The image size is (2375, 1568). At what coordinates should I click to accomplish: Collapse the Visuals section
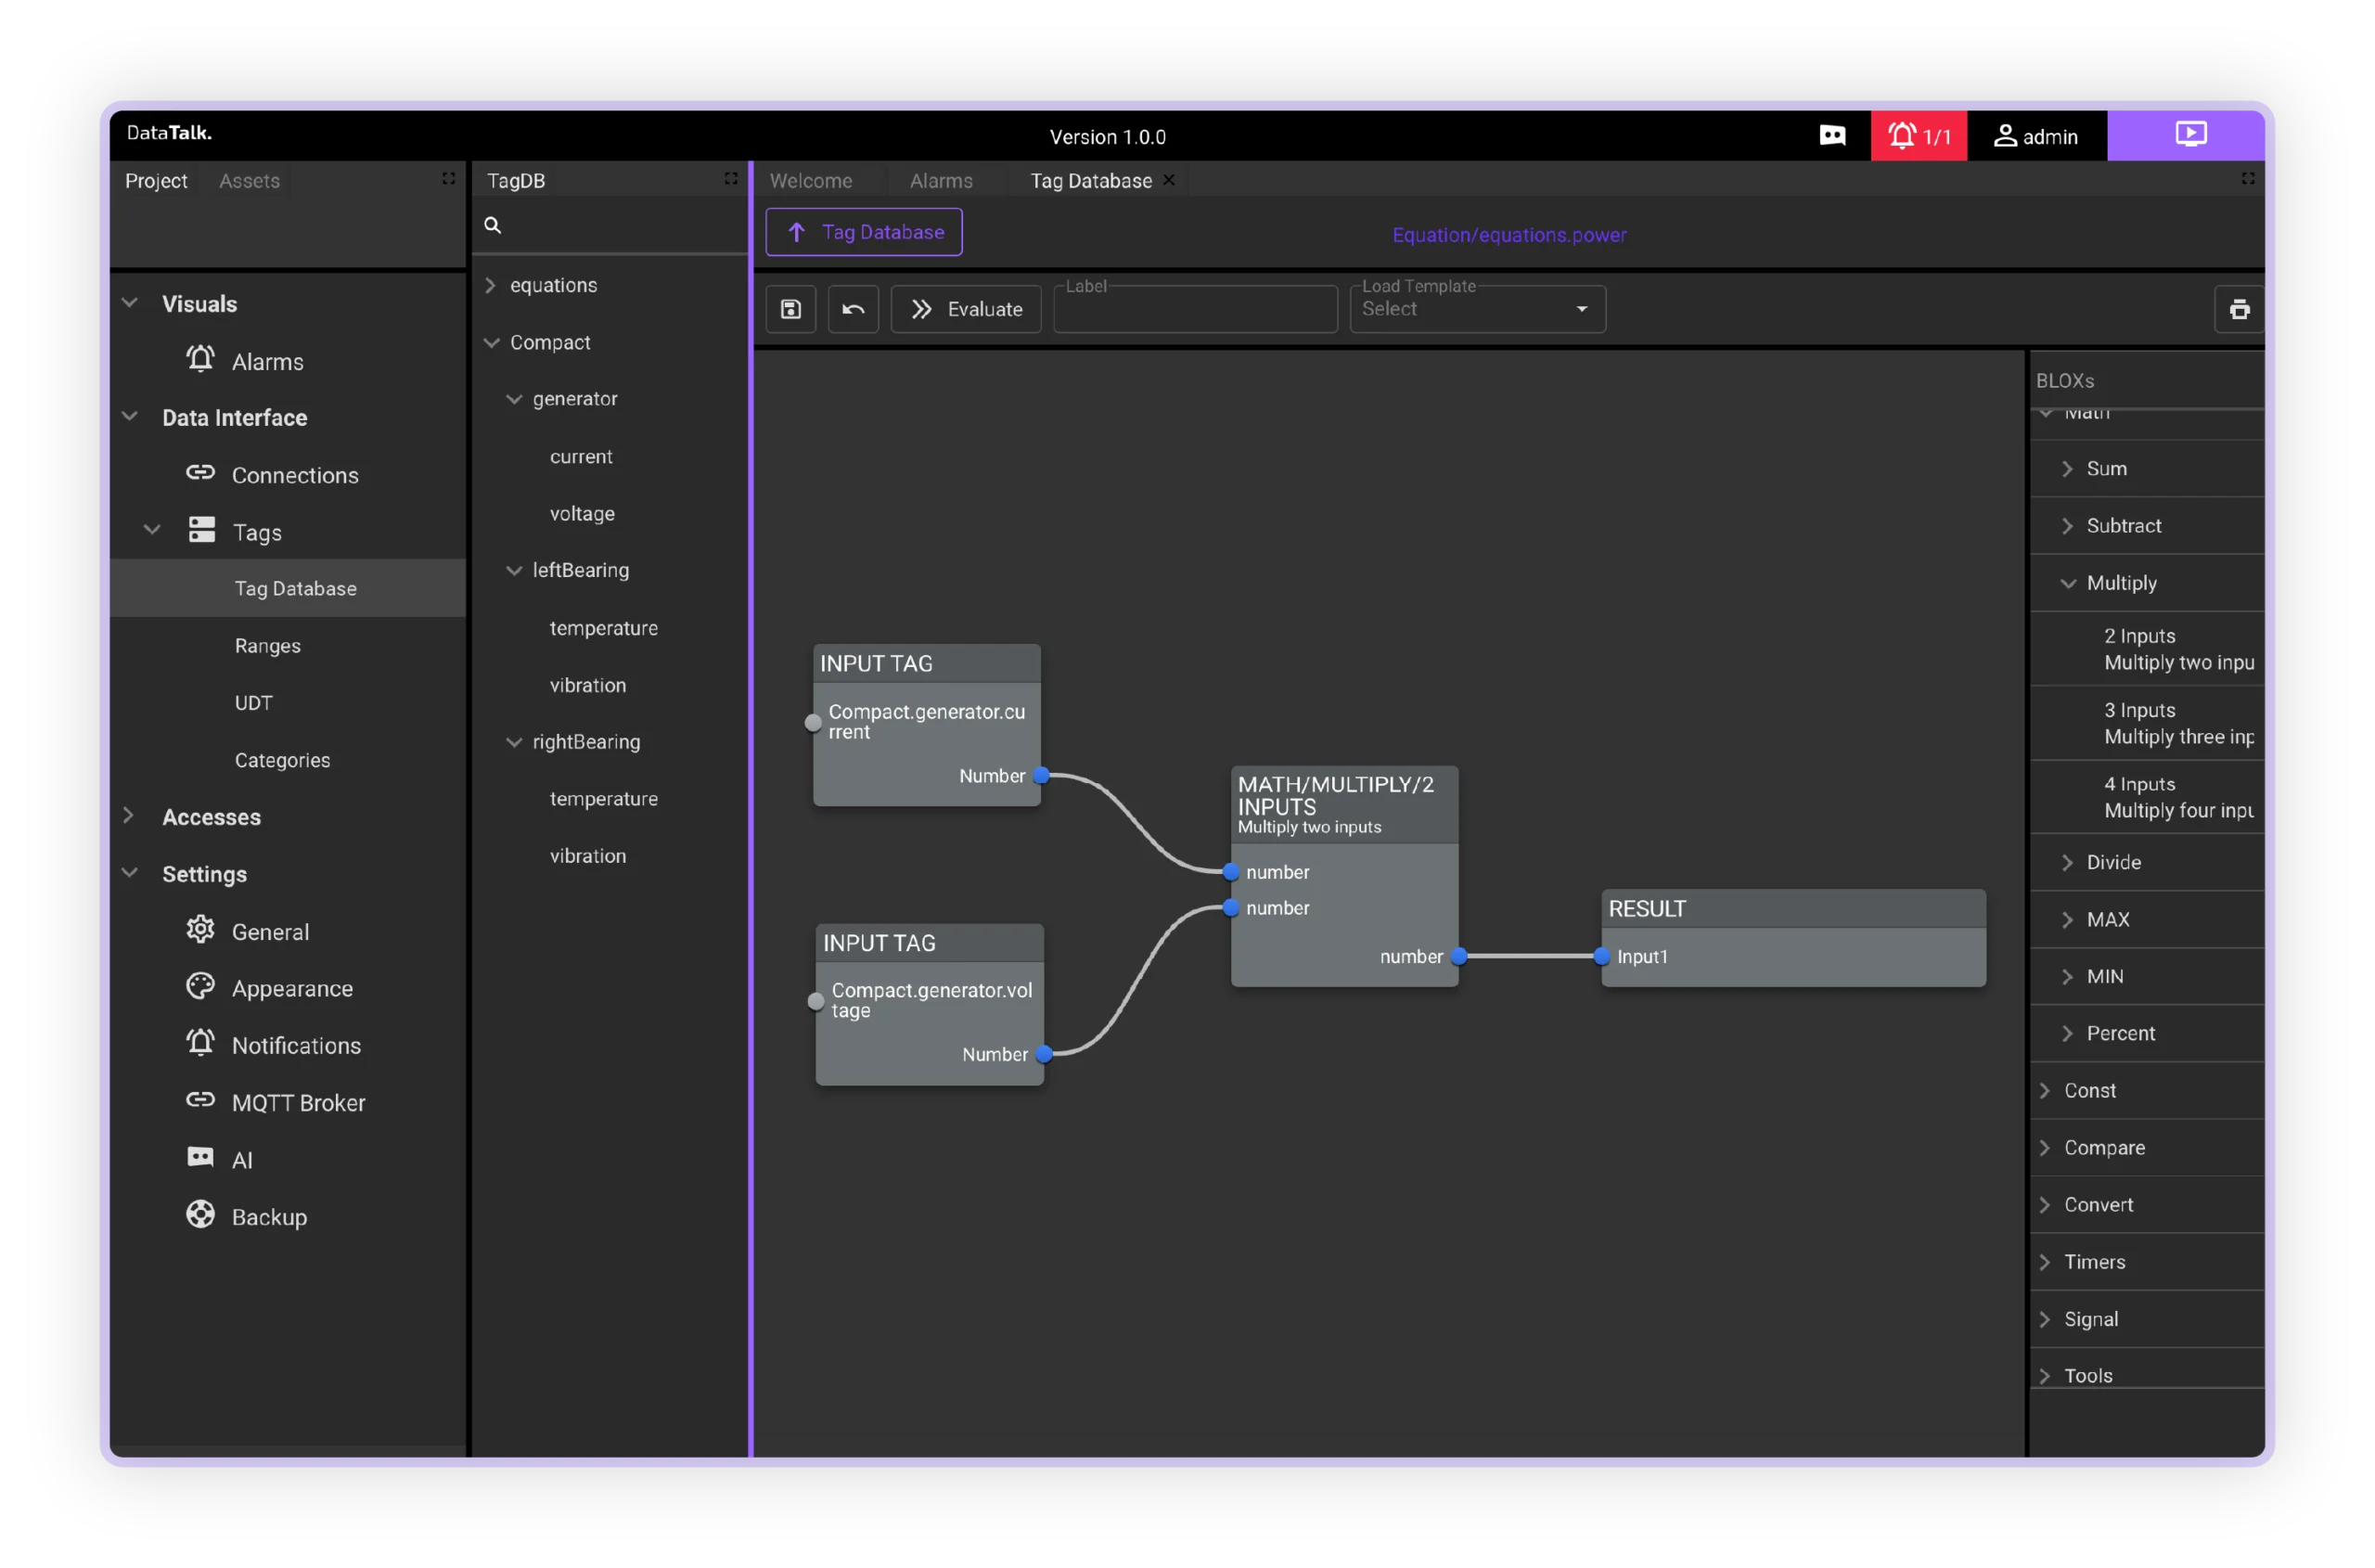pos(130,303)
